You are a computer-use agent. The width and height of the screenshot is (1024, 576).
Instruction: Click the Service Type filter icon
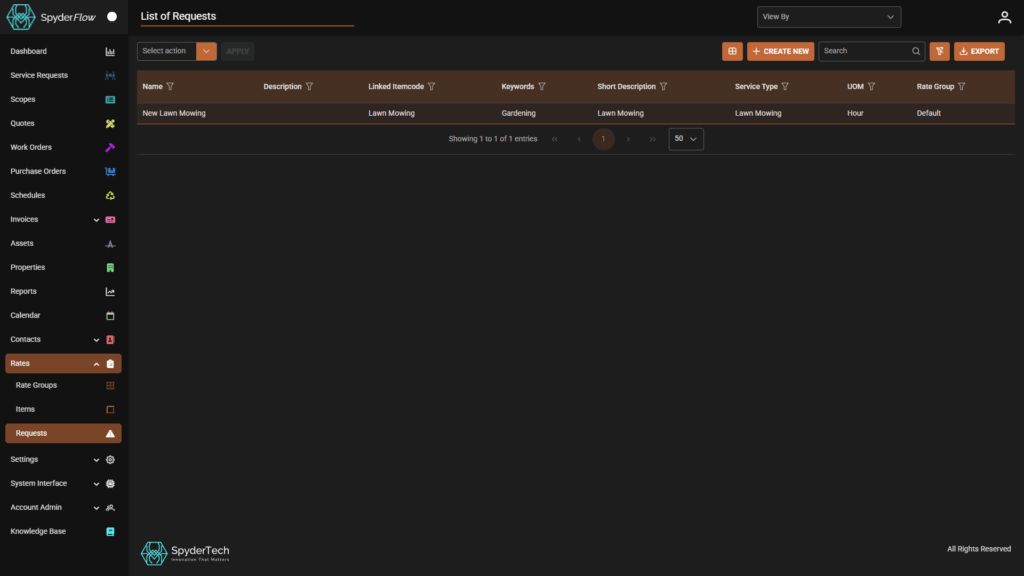785,86
